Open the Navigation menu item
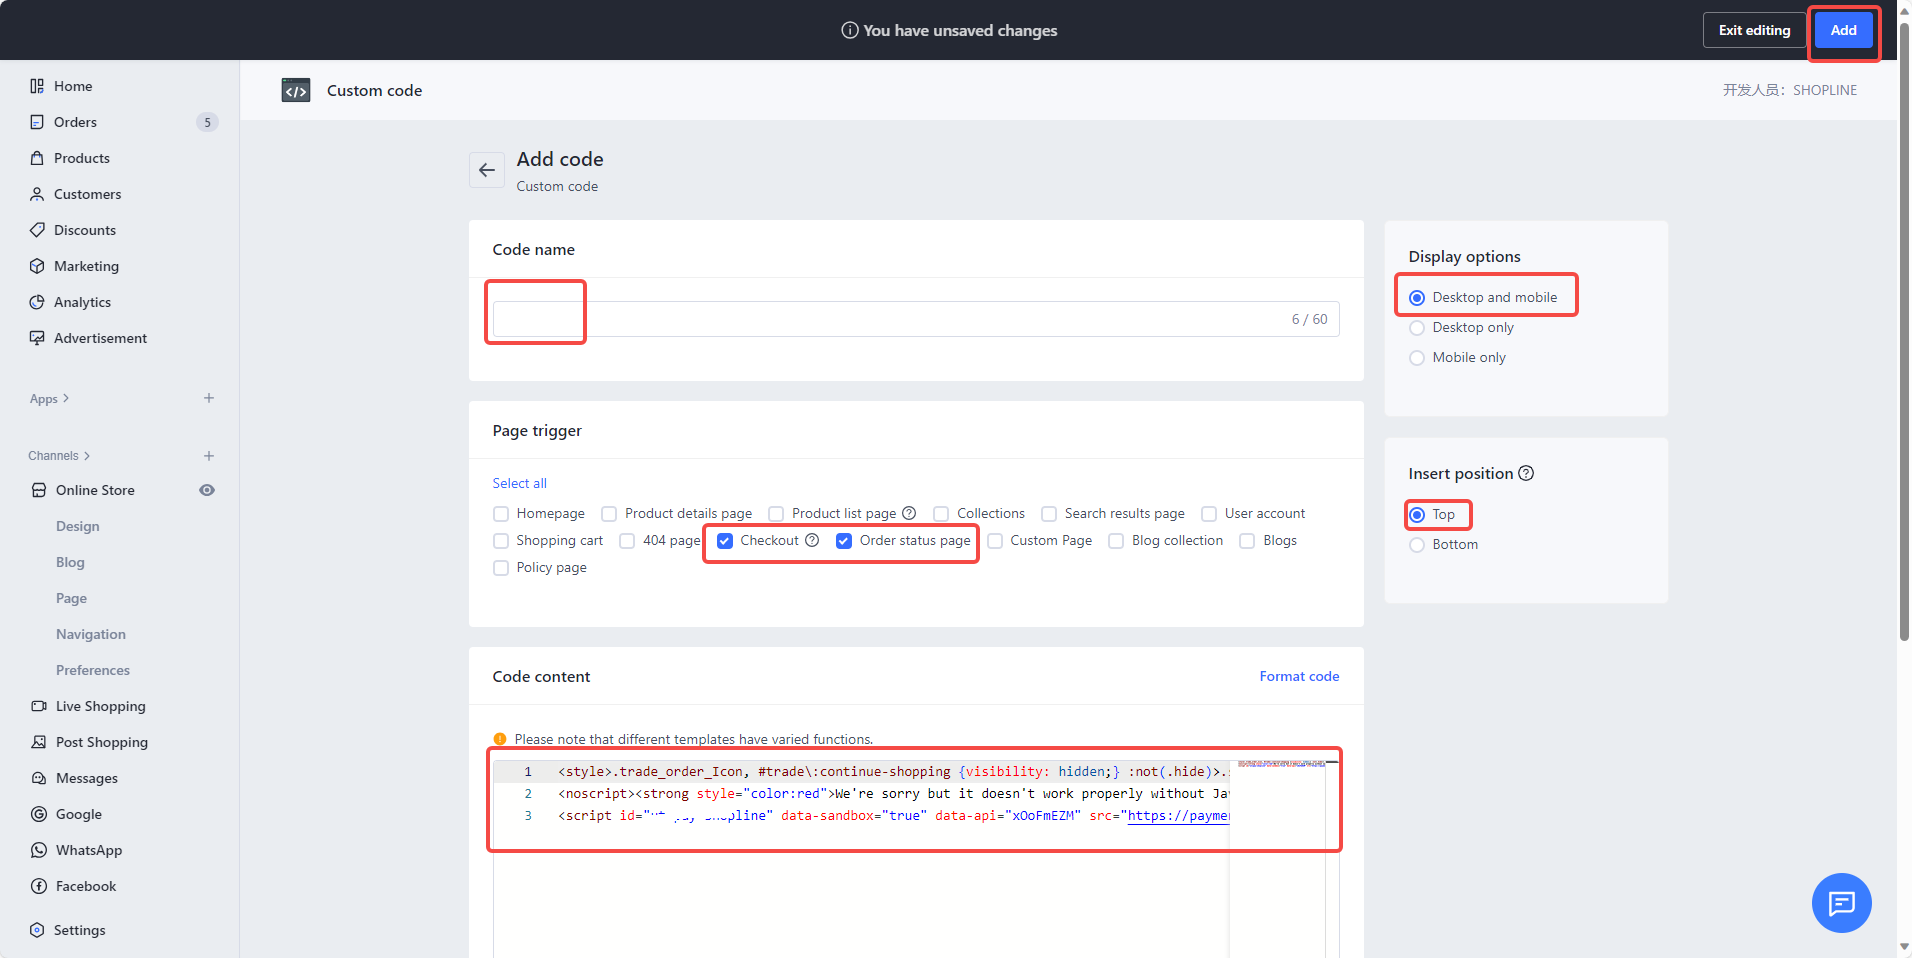This screenshot has width=1912, height=958. click(x=91, y=634)
